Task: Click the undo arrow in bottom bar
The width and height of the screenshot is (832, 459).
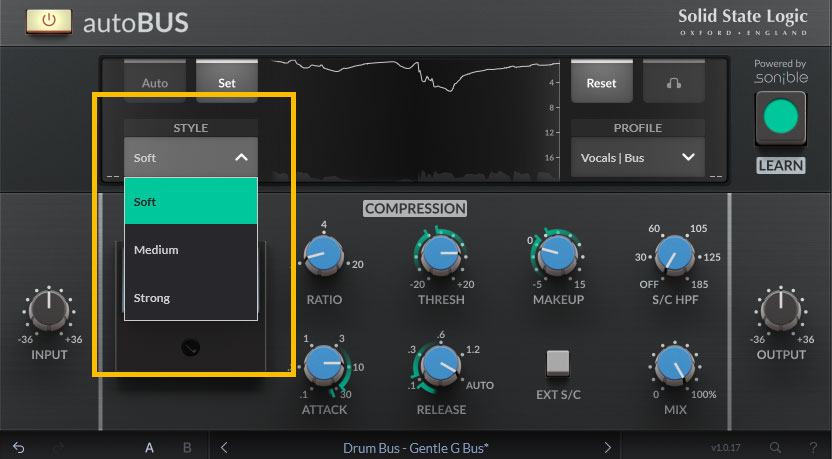Action: [19, 447]
